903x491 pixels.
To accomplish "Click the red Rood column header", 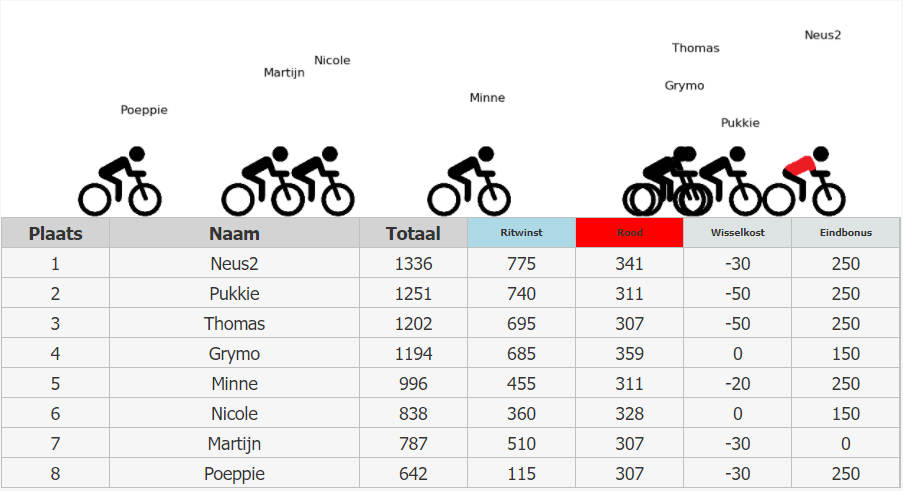I will point(629,233).
